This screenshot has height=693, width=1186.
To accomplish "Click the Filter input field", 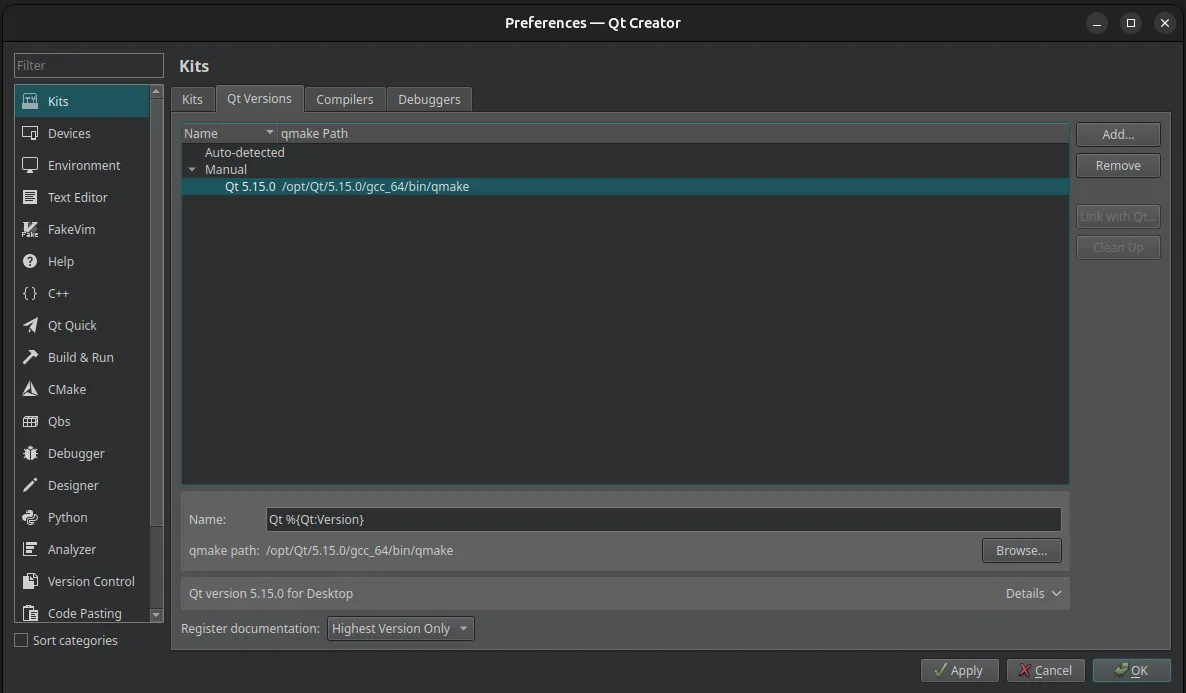I will [x=88, y=65].
